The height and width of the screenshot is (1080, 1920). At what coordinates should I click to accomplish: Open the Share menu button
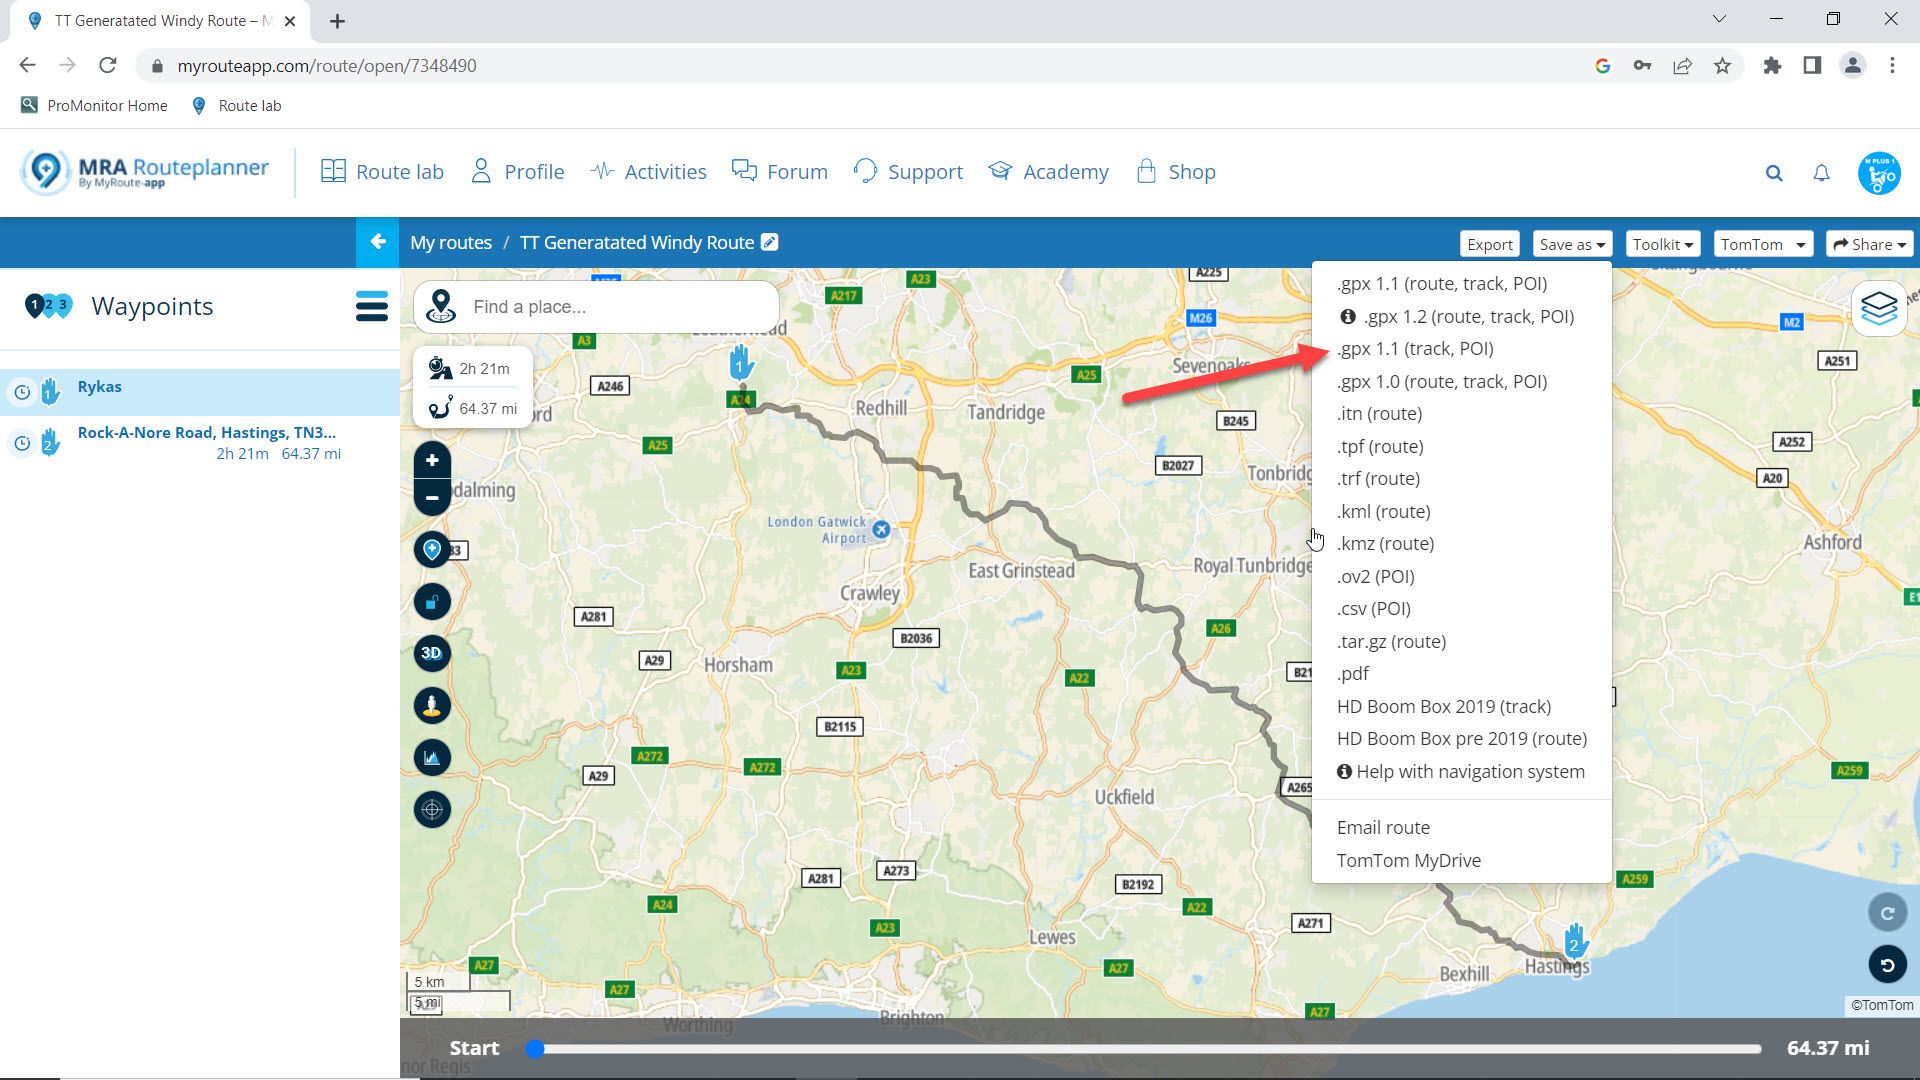(1870, 244)
